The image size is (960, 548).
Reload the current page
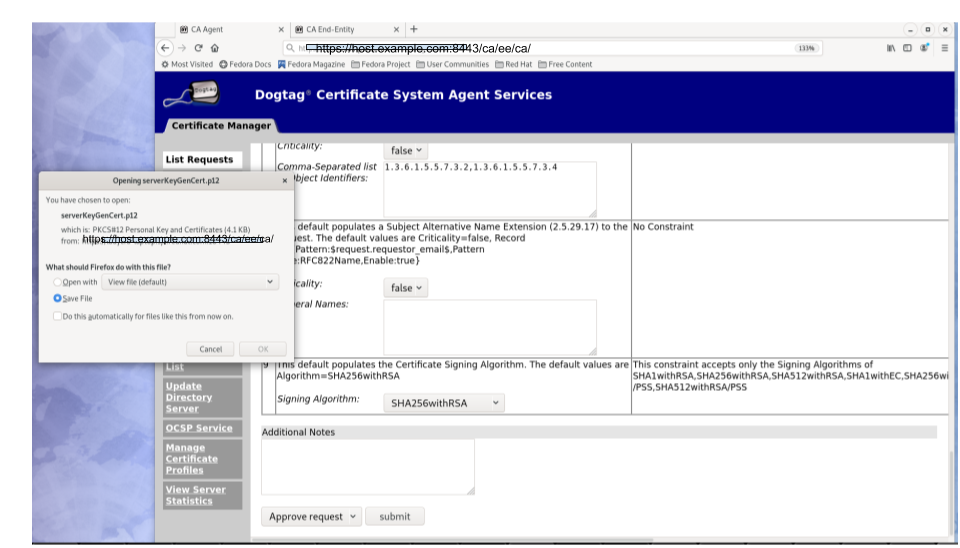(198, 47)
